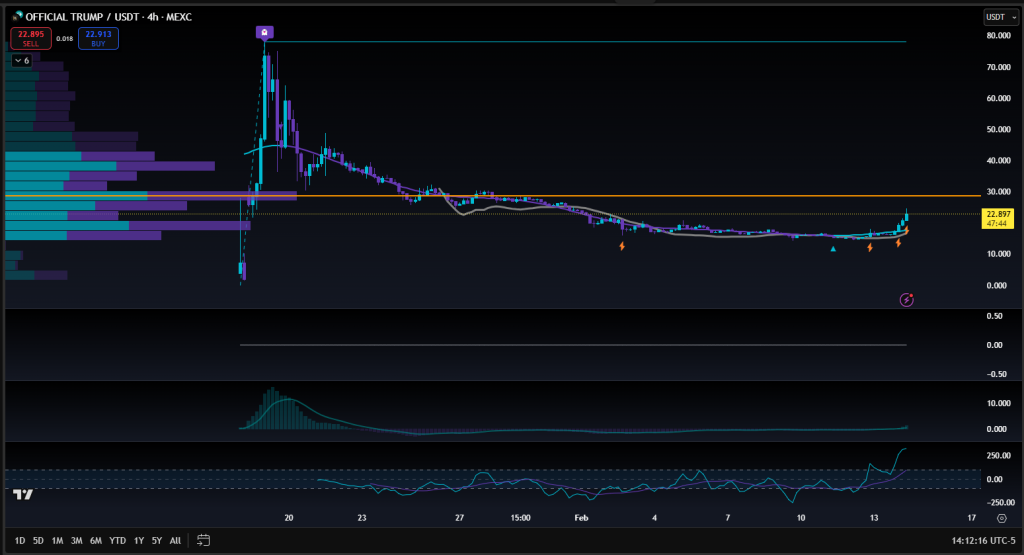1024x555 pixels.
Task: Click the 27 date label on time axis
Action: 459,518
